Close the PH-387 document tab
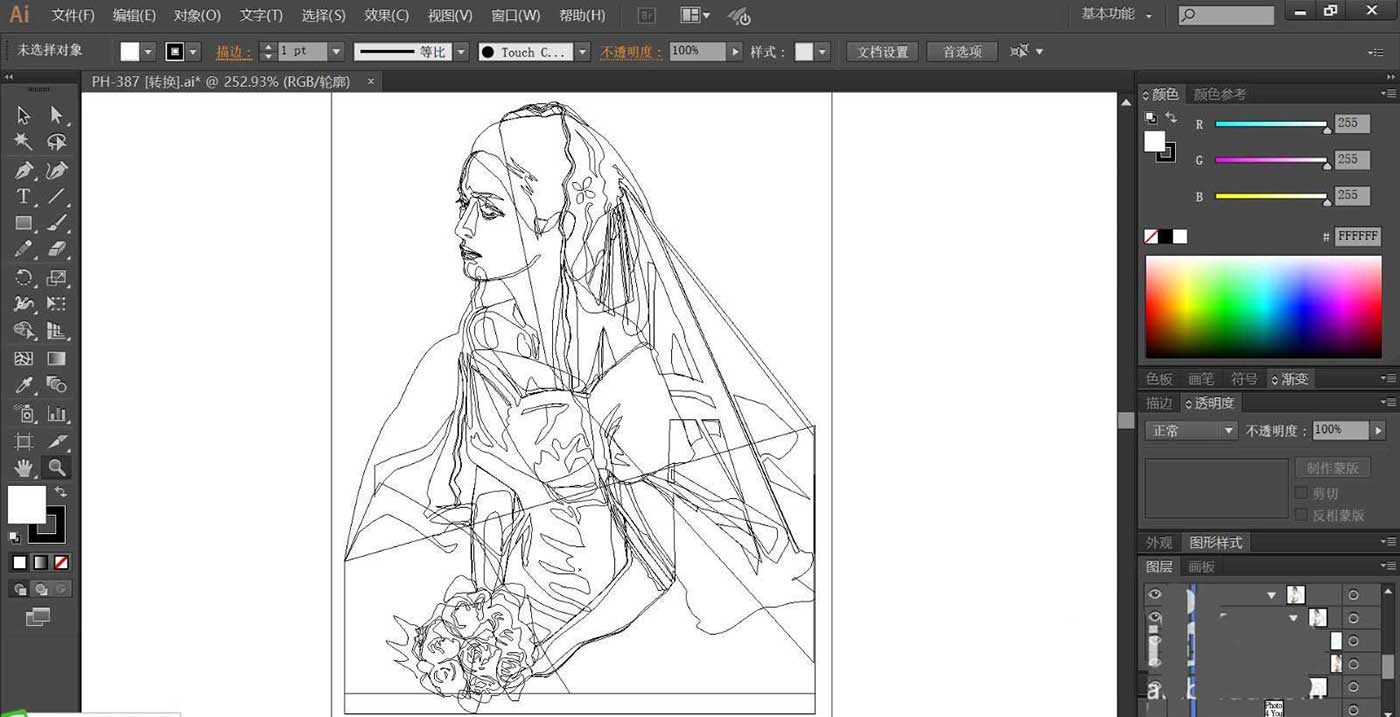Viewport: 1400px width, 717px height. point(371,81)
